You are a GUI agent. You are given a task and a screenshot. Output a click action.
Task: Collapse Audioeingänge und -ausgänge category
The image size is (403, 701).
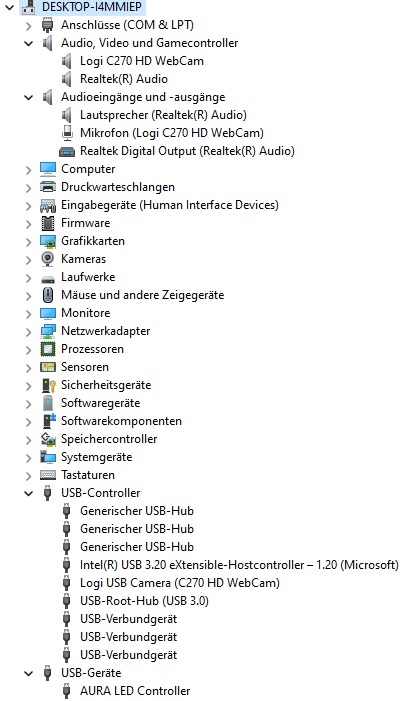(x=29, y=97)
